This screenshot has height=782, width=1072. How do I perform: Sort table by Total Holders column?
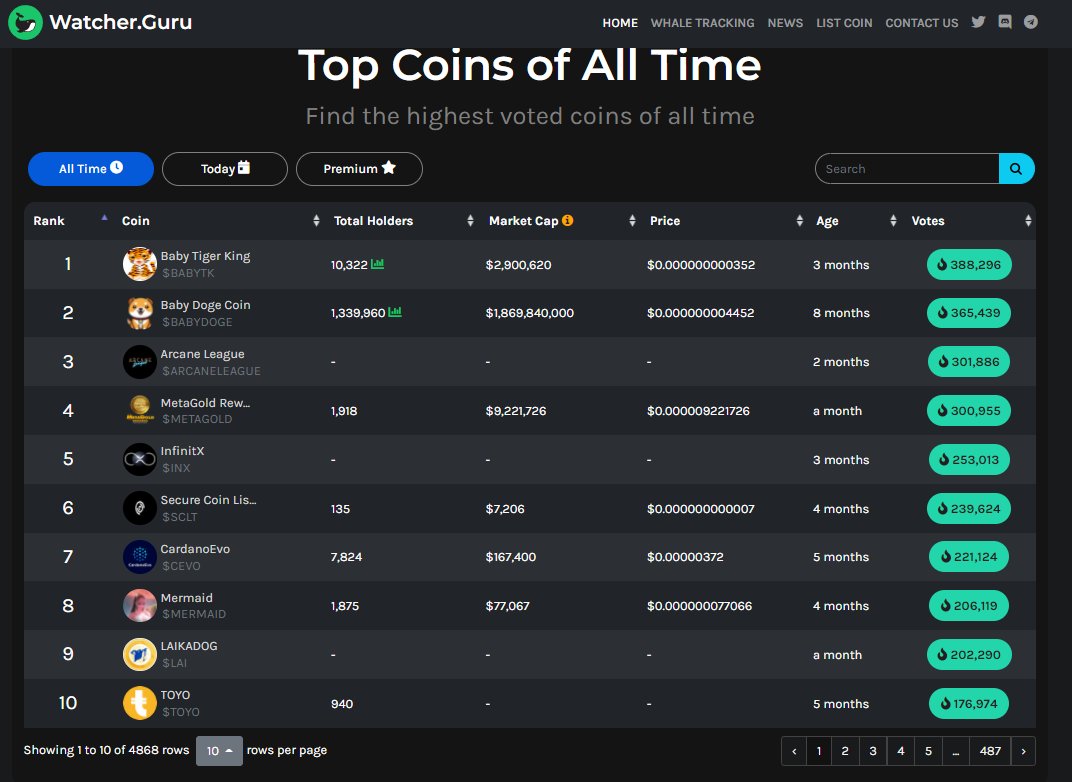click(x=403, y=221)
